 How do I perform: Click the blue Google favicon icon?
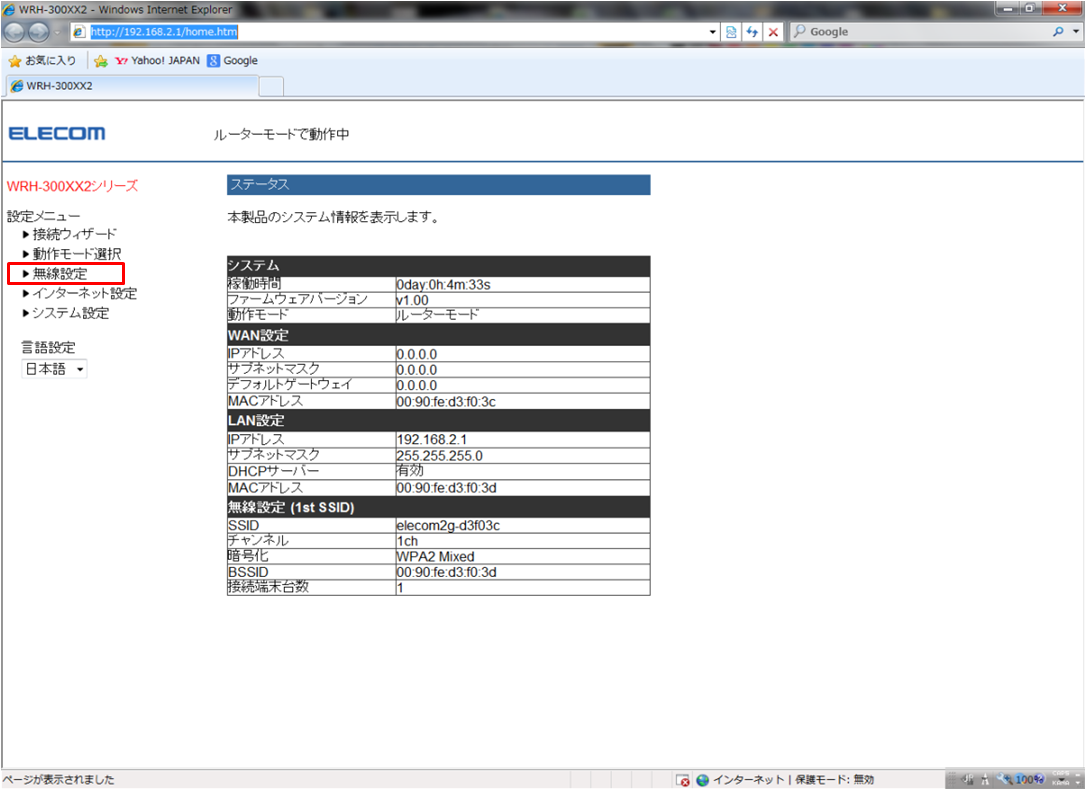(x=213, y=61)
